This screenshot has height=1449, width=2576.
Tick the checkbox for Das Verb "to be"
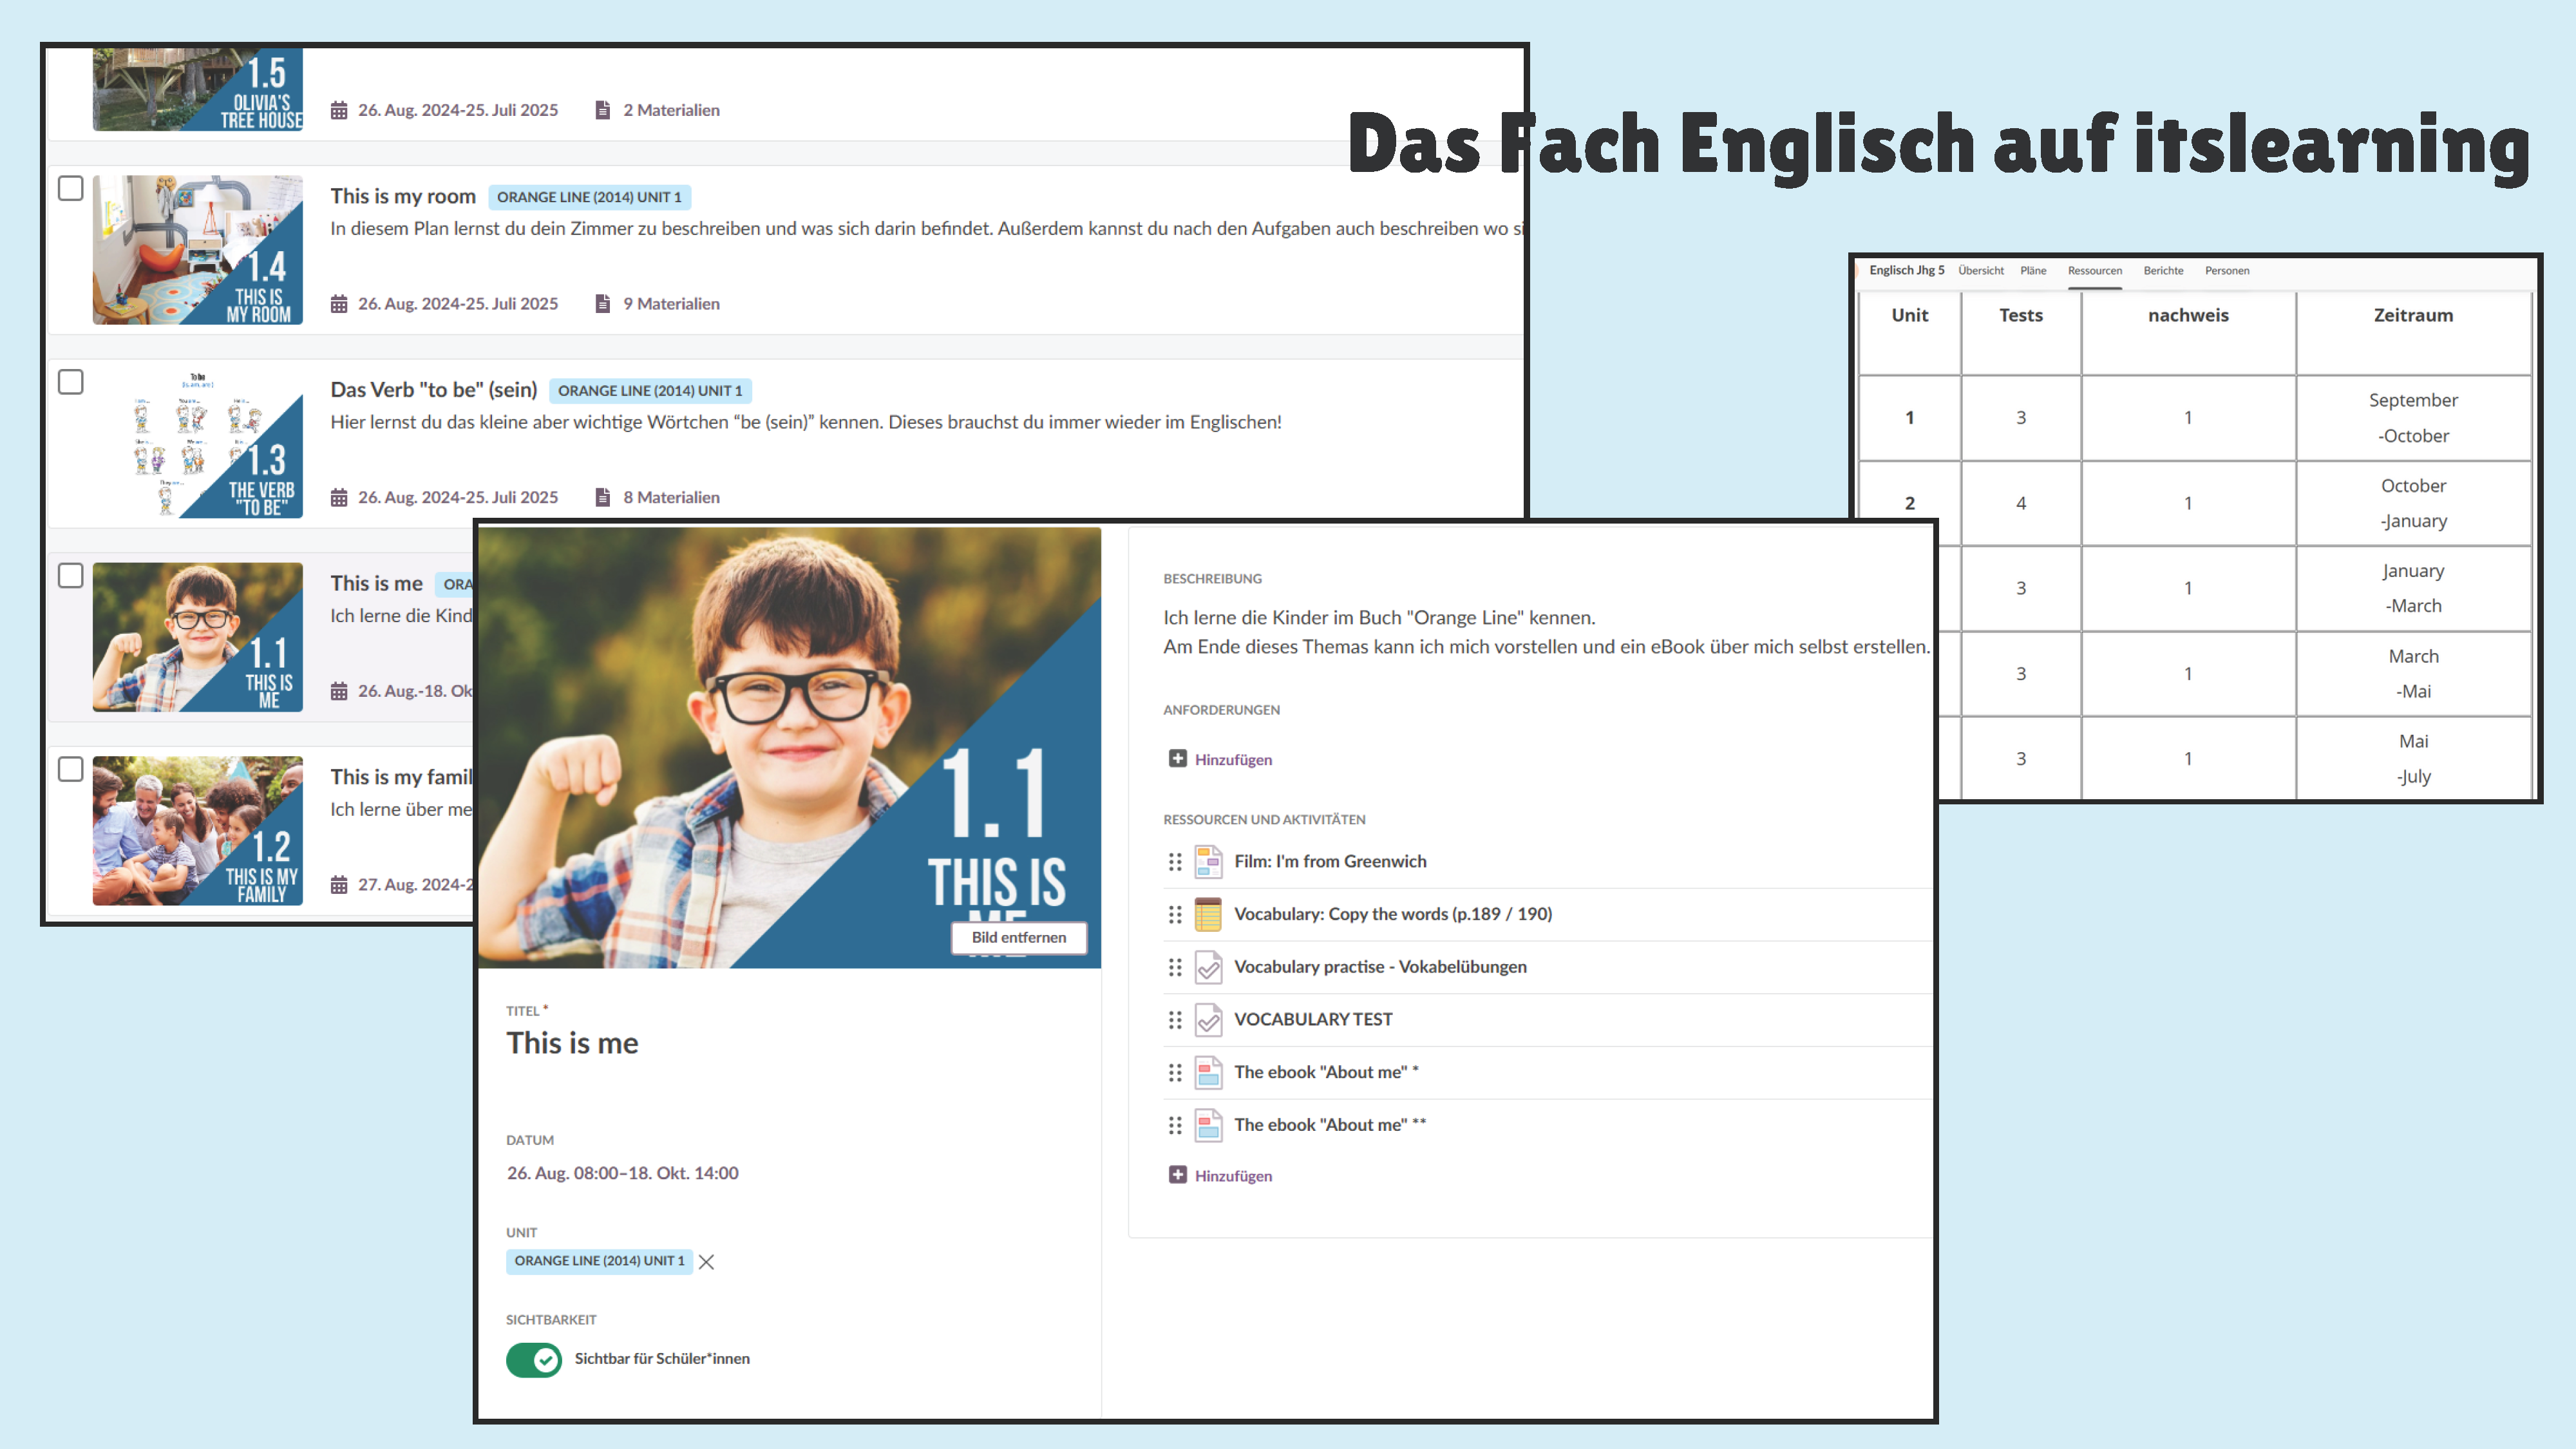click(70, 382)
